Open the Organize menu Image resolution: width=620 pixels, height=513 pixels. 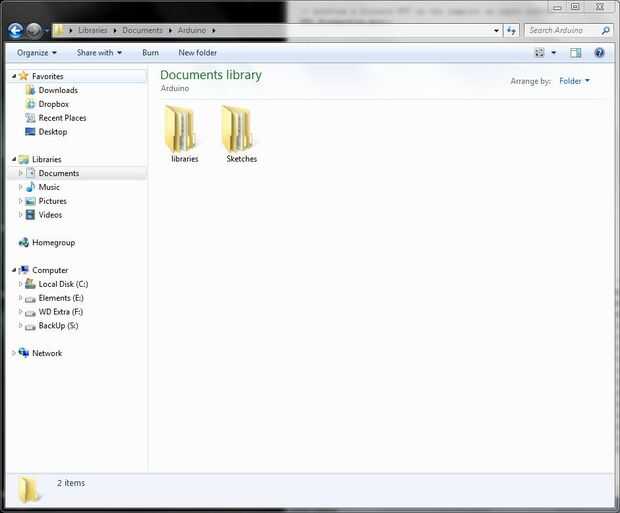tap(37, 53)
